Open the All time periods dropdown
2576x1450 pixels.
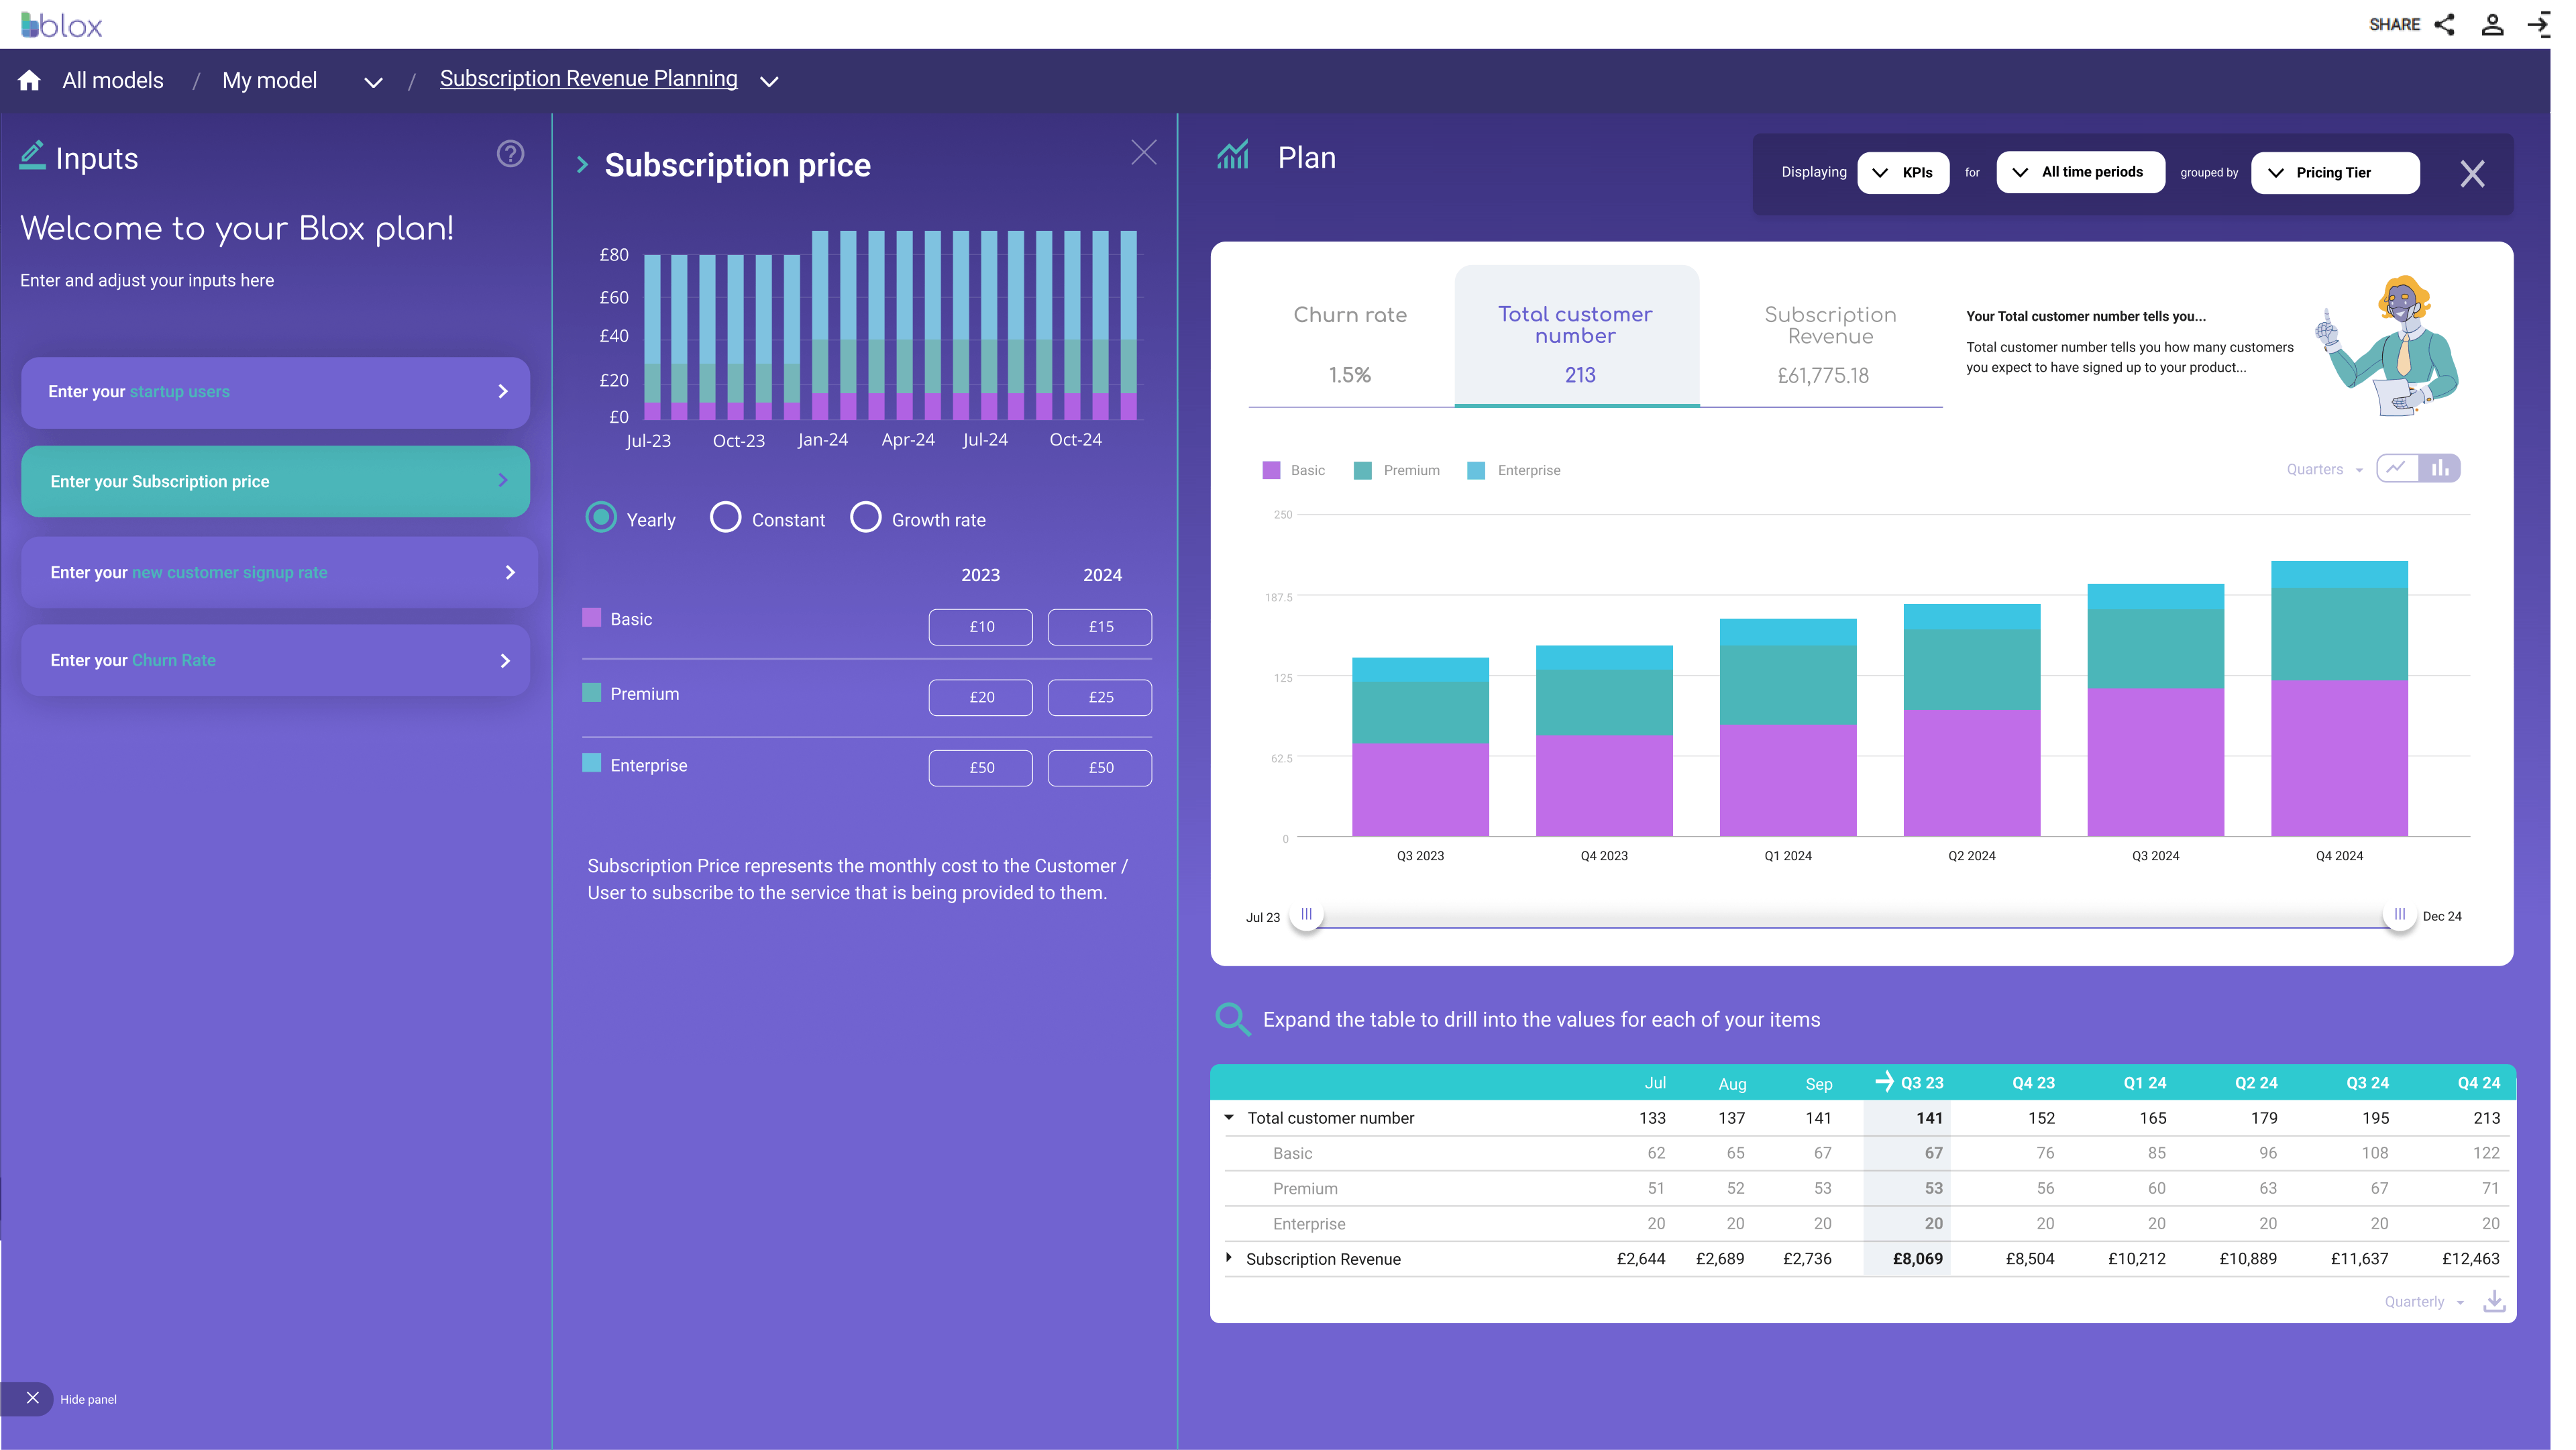2081,172
